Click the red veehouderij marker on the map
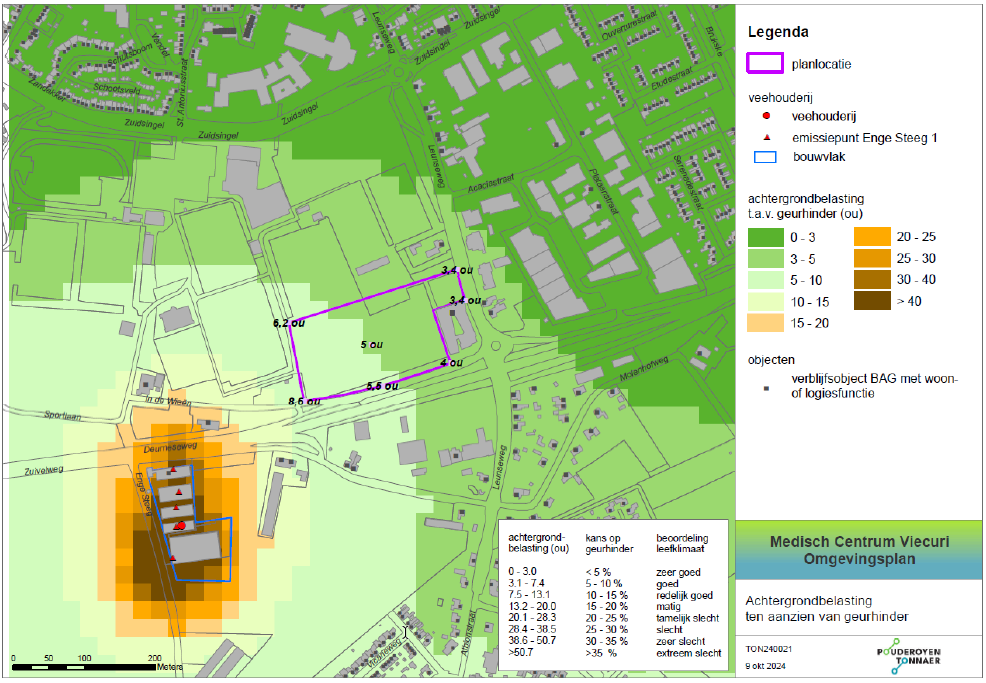Viewport: 986px width, 683px height. click(x=180, y=525)
